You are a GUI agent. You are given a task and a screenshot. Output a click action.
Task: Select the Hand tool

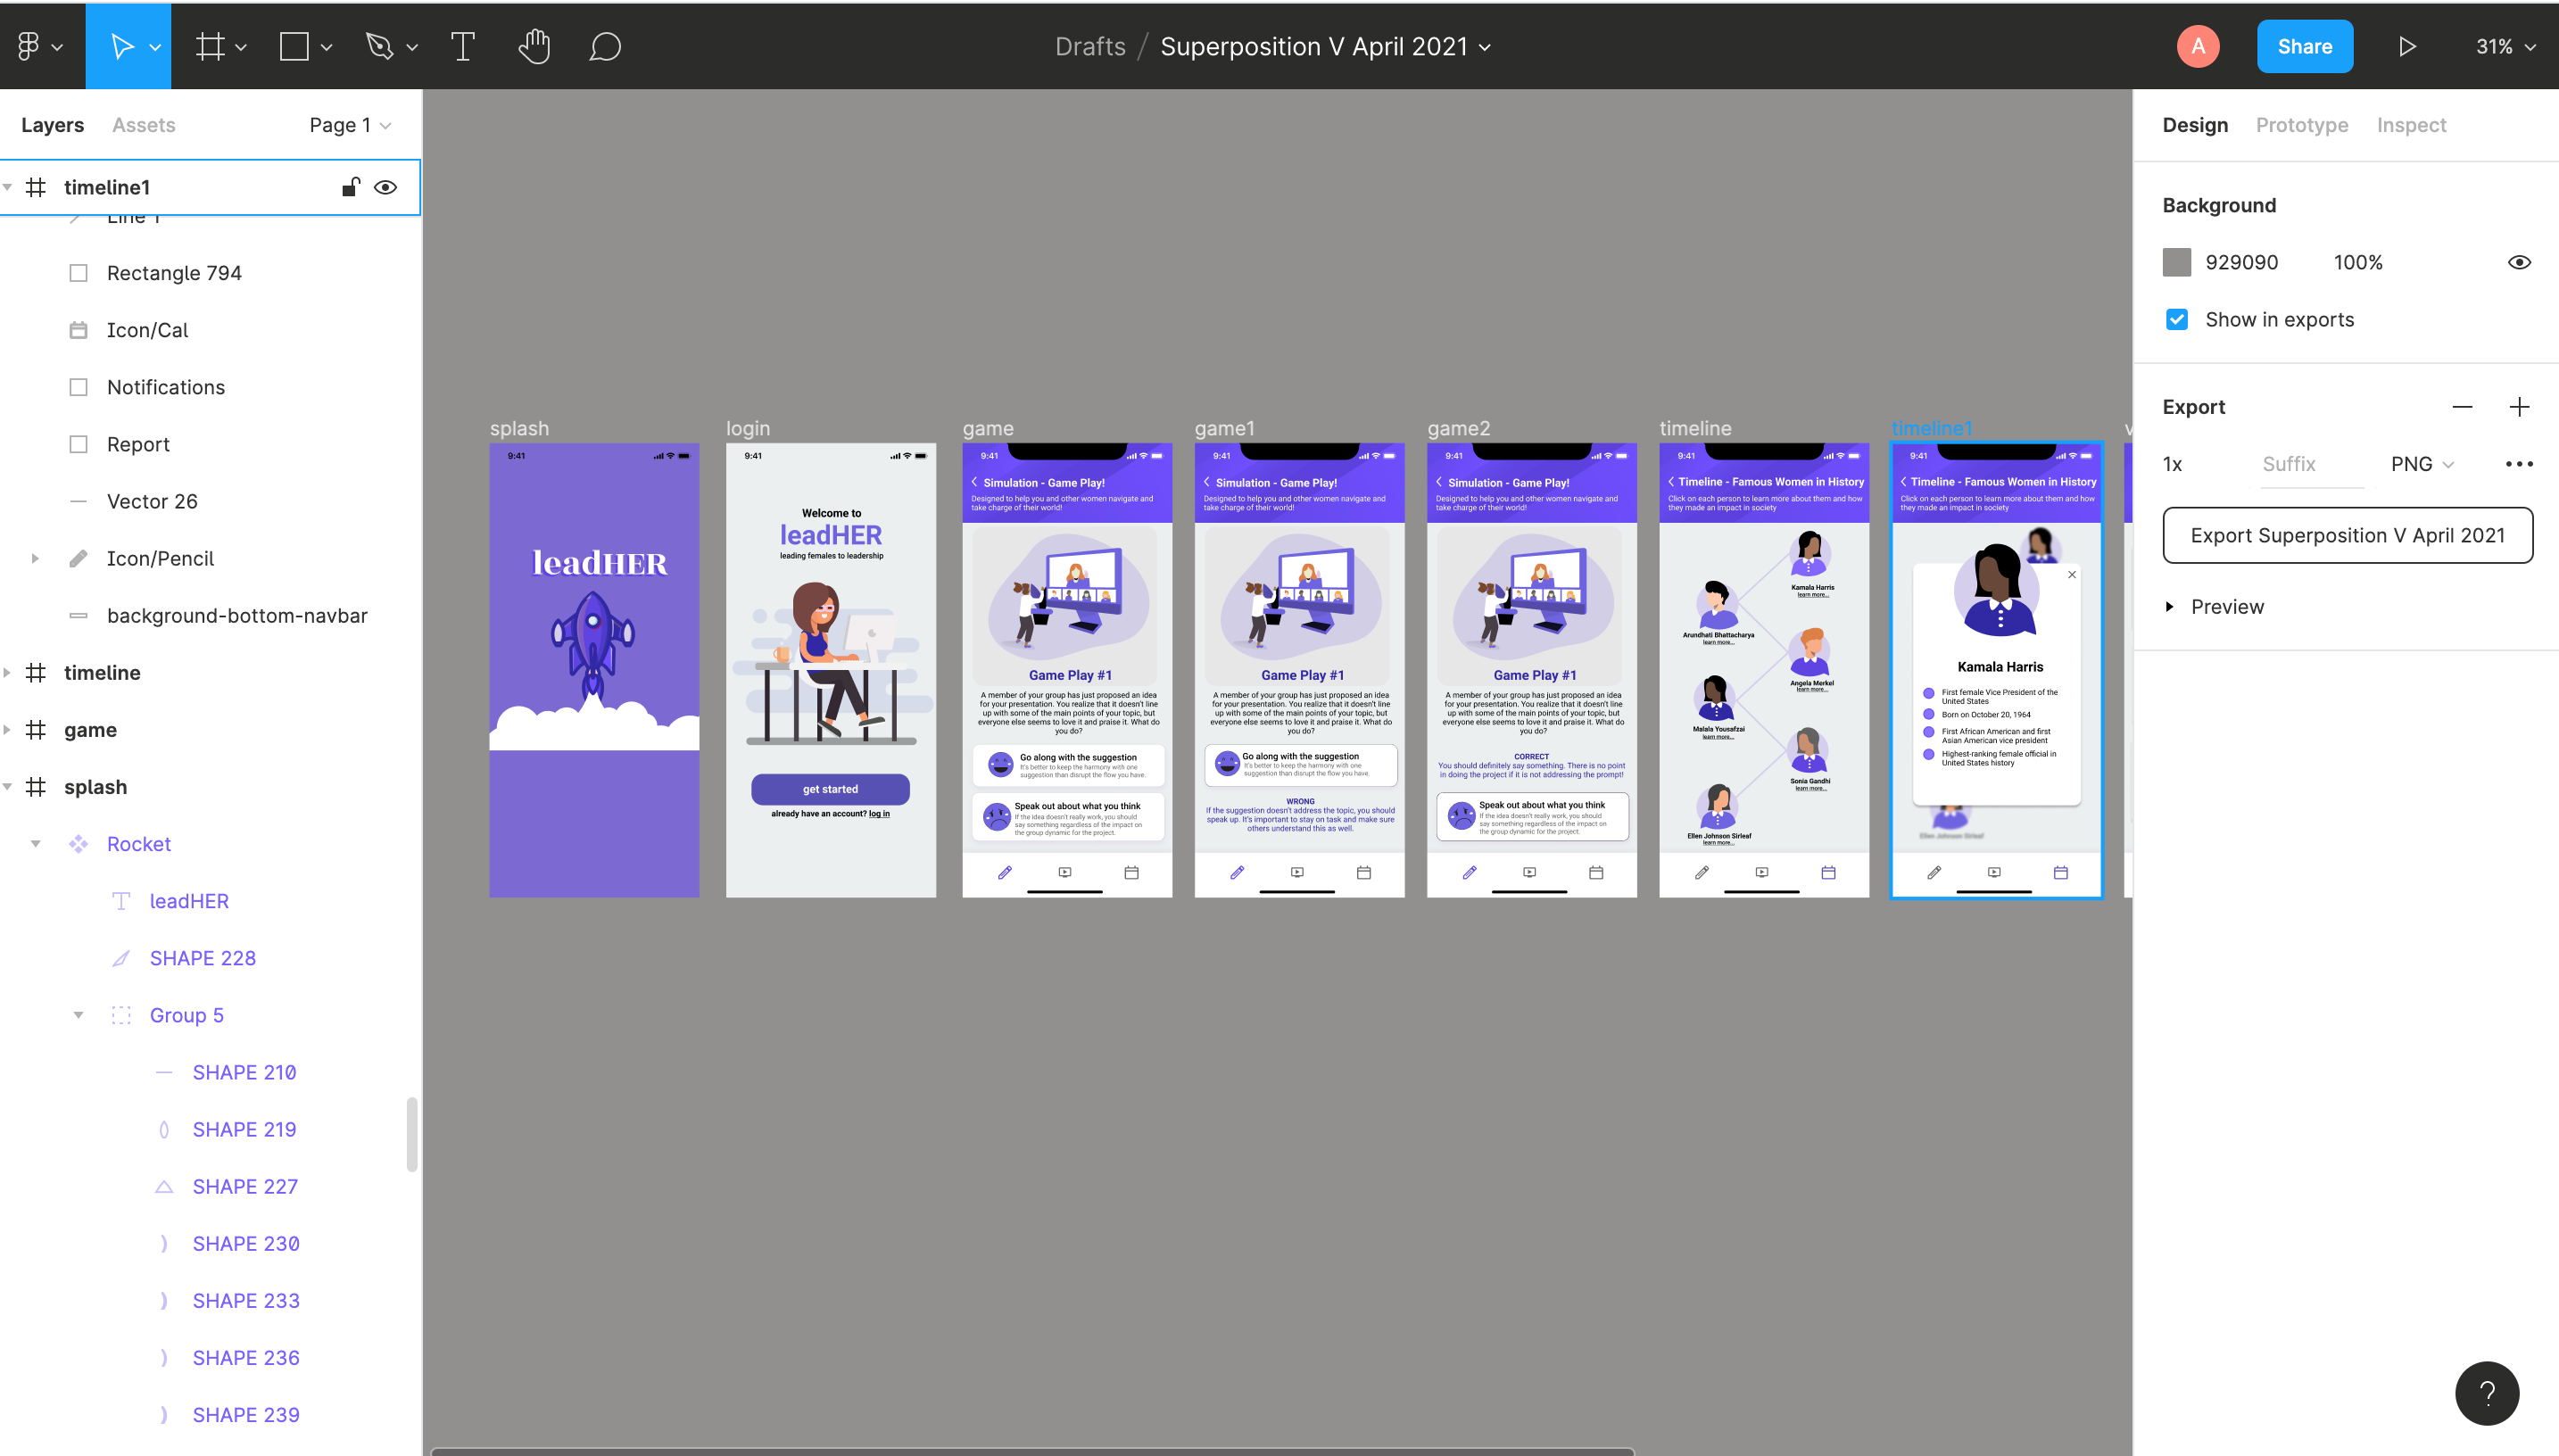[534, 46]
